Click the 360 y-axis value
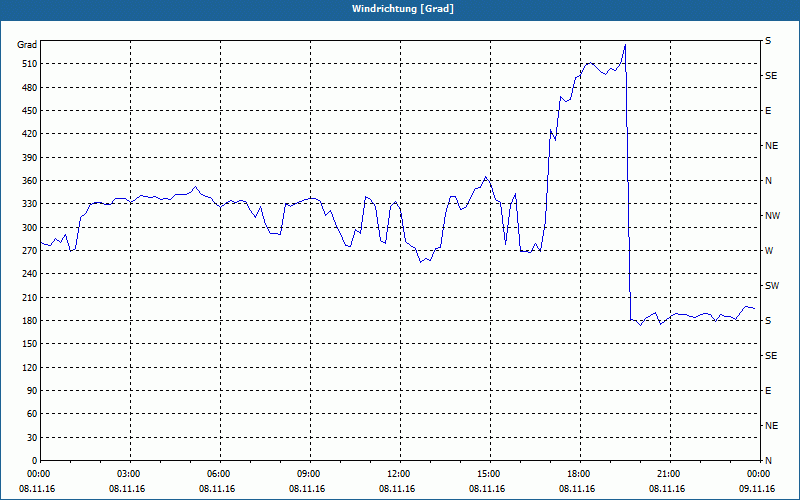This screenshot has width=800, height=500. (x=30, y=181)
